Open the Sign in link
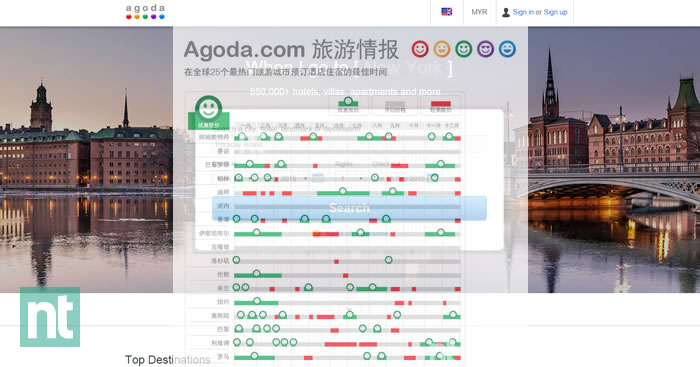This screenshot has width=700, height=367. point(523,12)
